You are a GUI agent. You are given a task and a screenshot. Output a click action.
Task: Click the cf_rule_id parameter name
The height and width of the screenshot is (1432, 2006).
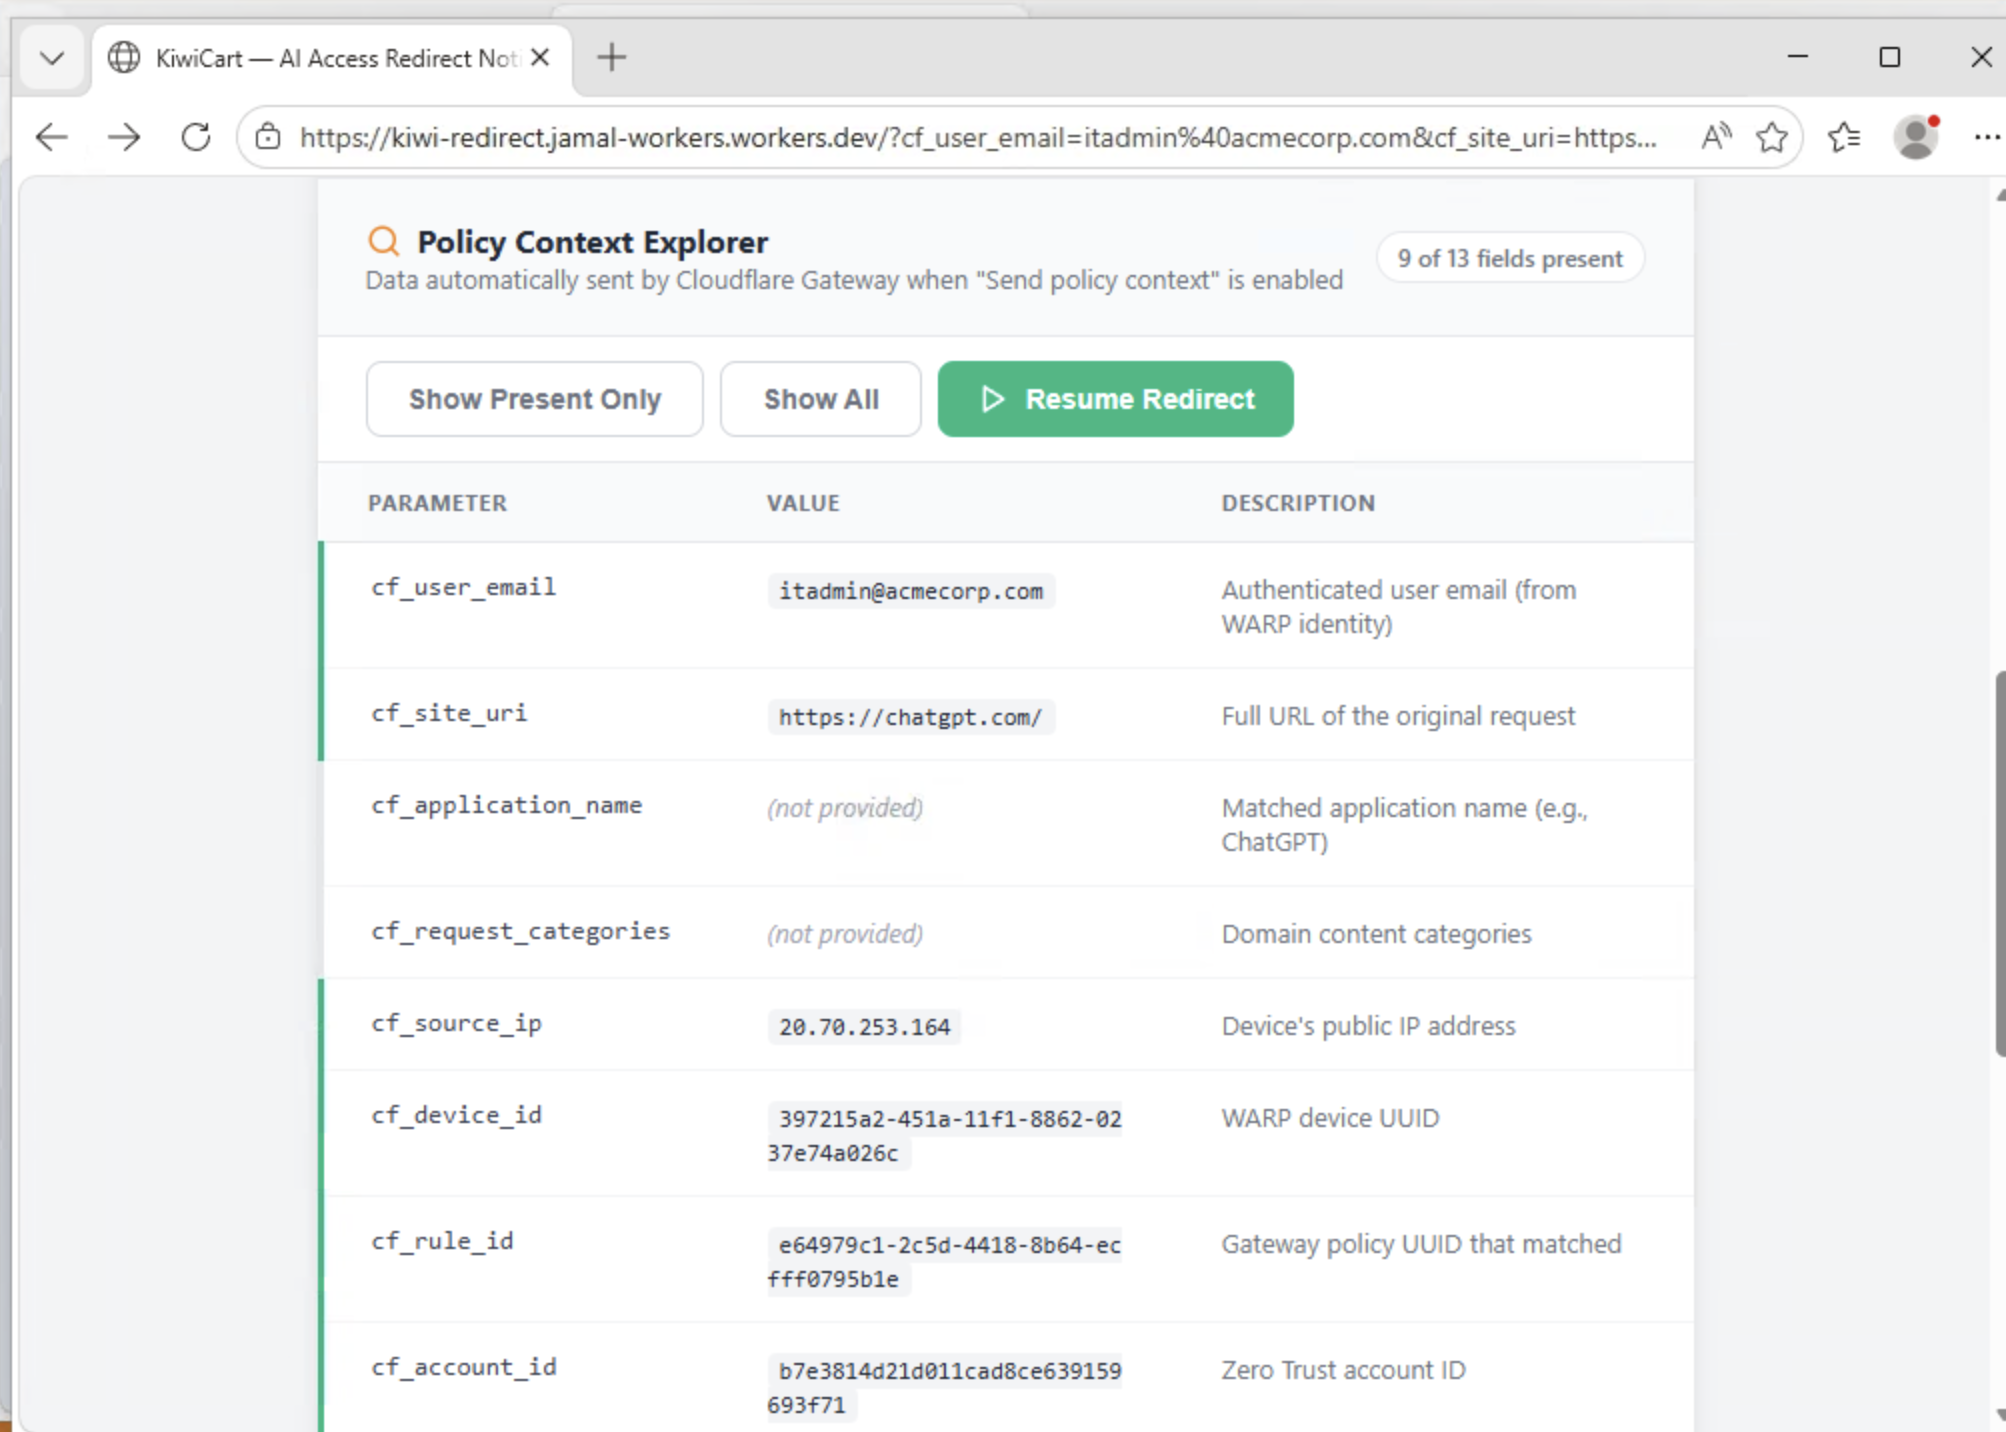(442, 1241)
